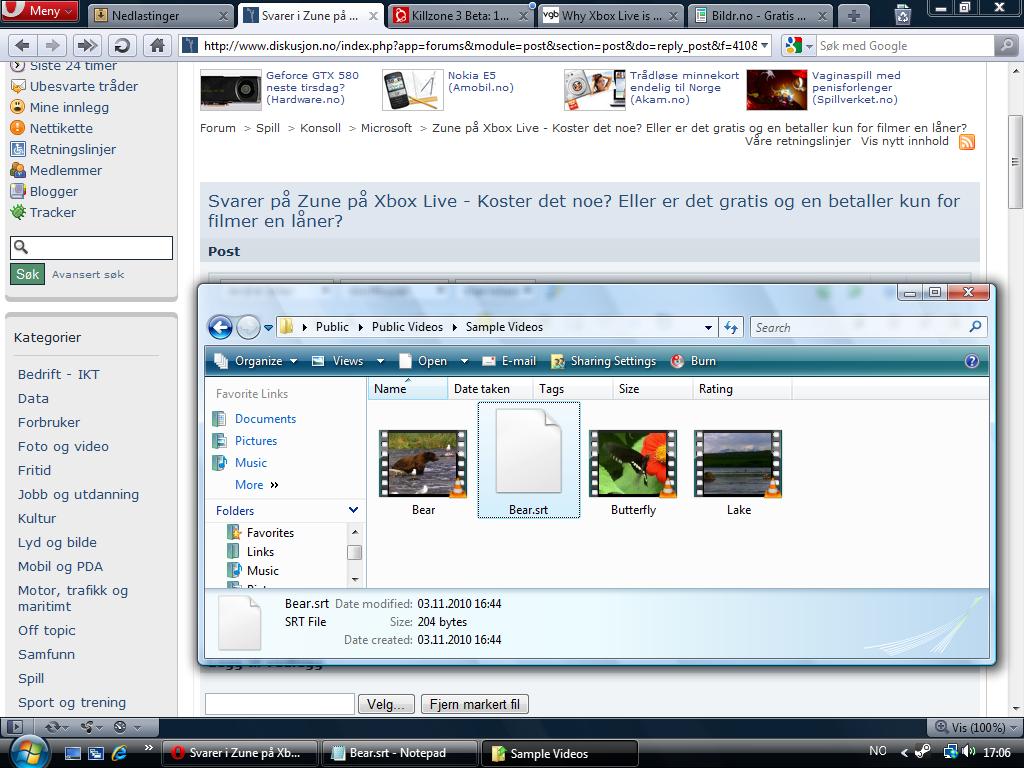Select the Bear video thumbnail

click(x=423, y=464)
